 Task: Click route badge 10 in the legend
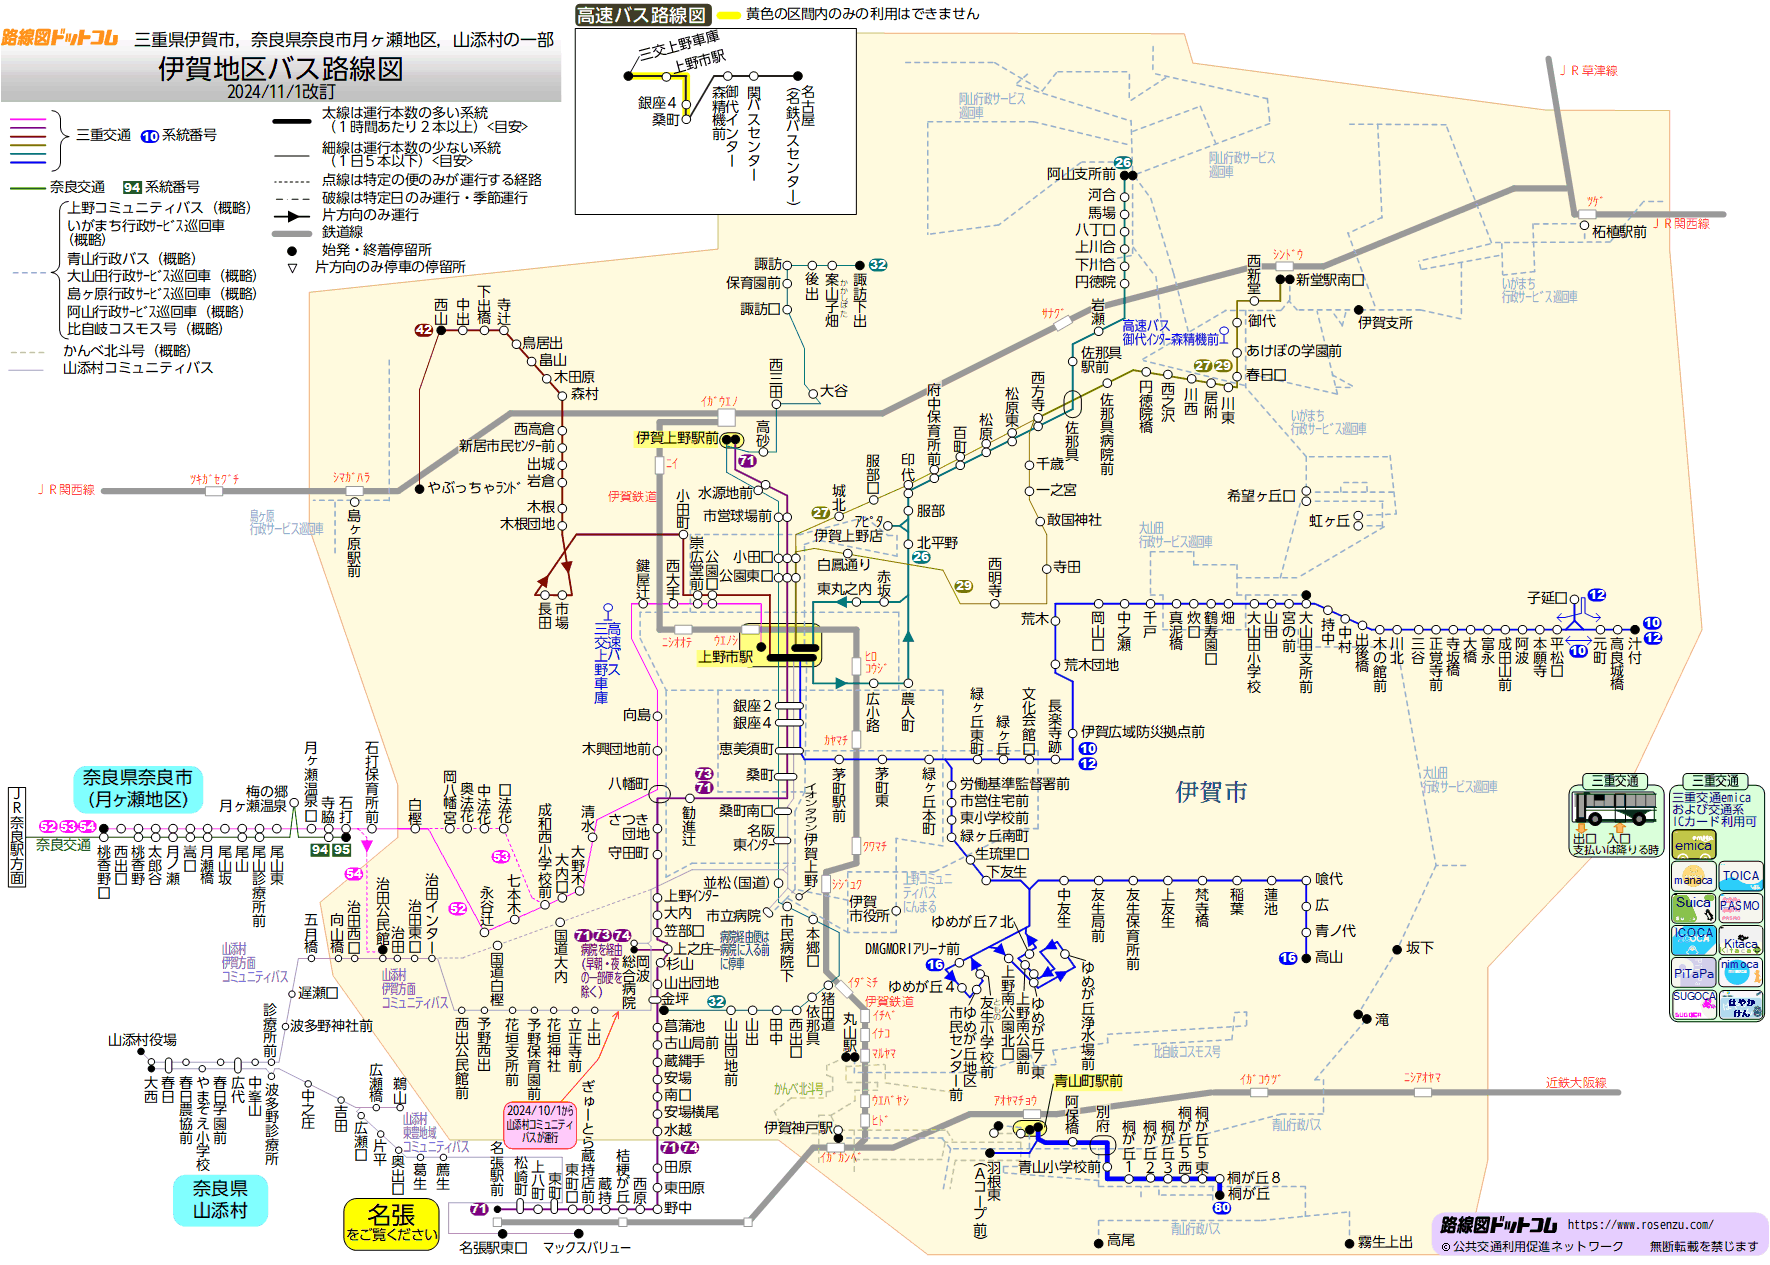tap(150, 136)
